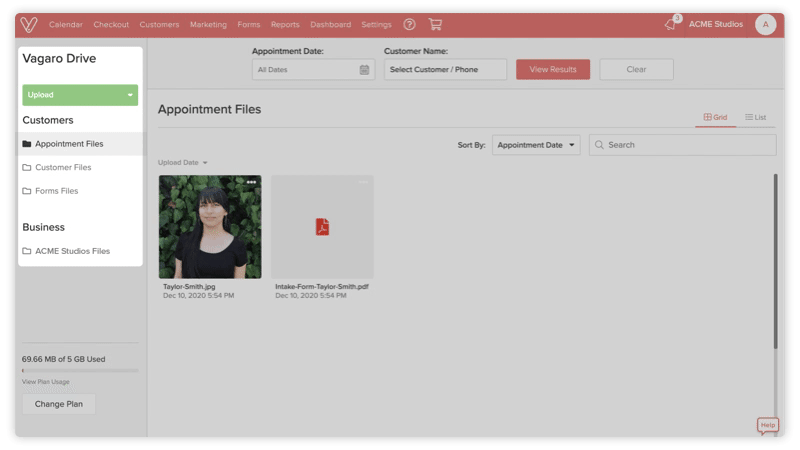Click the storage usage progress bar

[80, 370]
